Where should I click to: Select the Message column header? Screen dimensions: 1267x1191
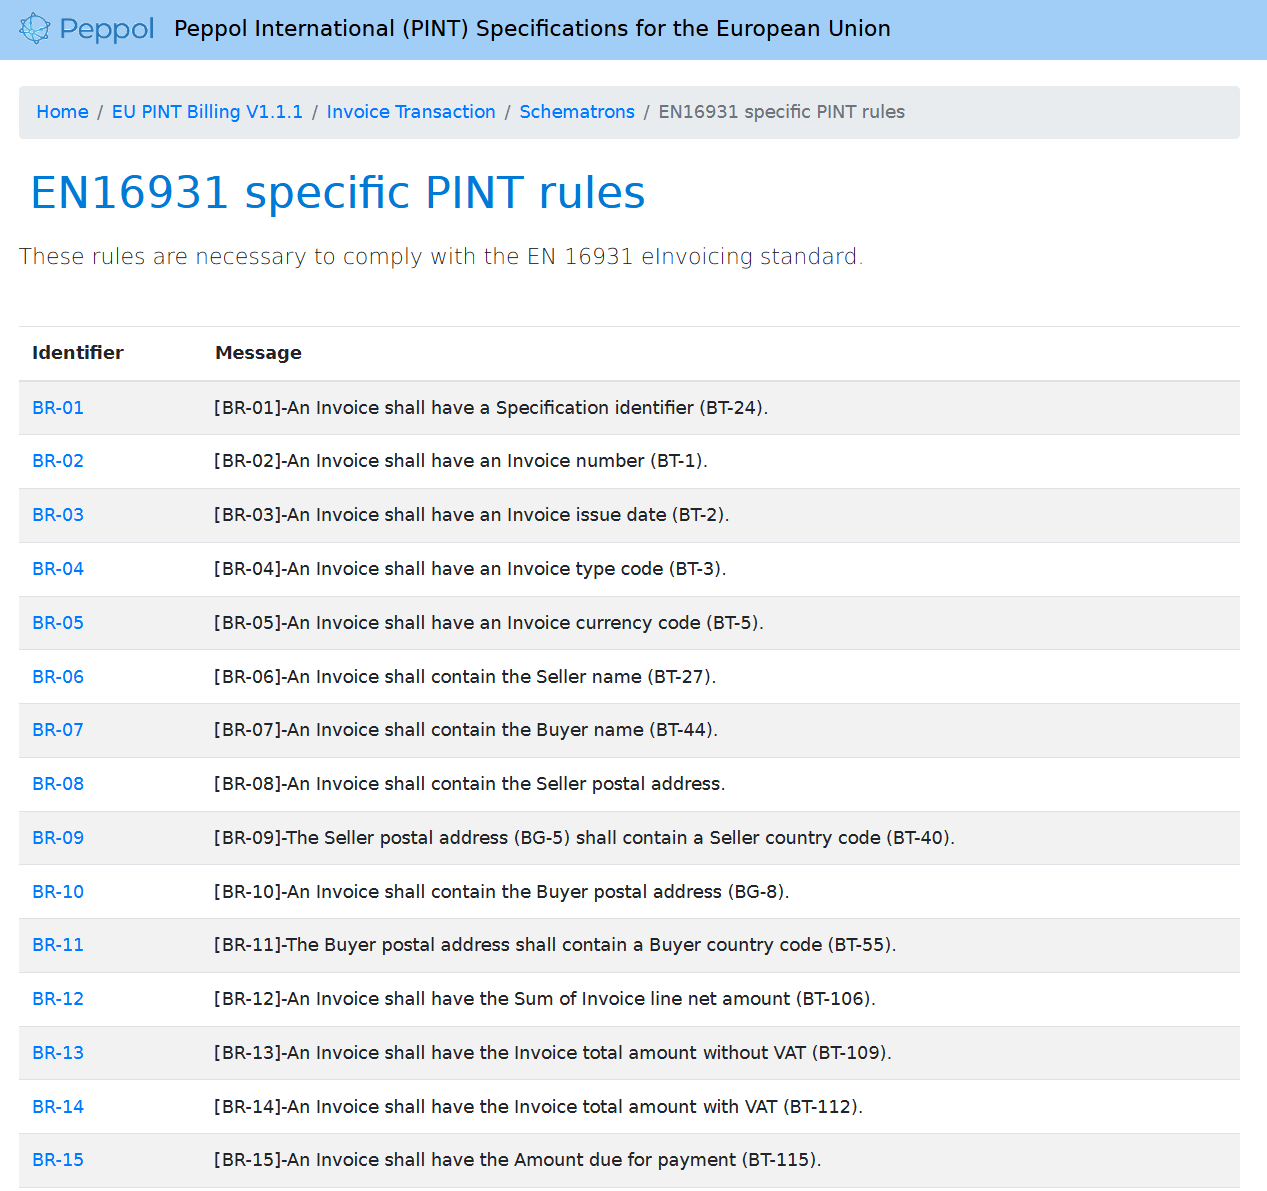pos(258,353)
